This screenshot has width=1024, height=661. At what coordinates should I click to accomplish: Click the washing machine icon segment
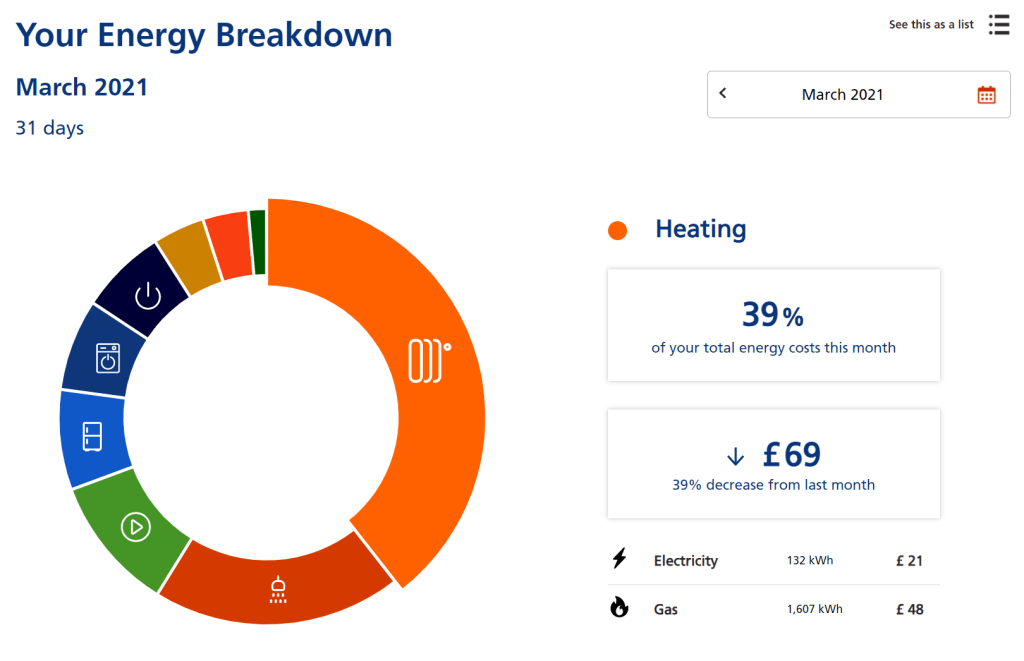pyautogui.click(x=107, y=357)
